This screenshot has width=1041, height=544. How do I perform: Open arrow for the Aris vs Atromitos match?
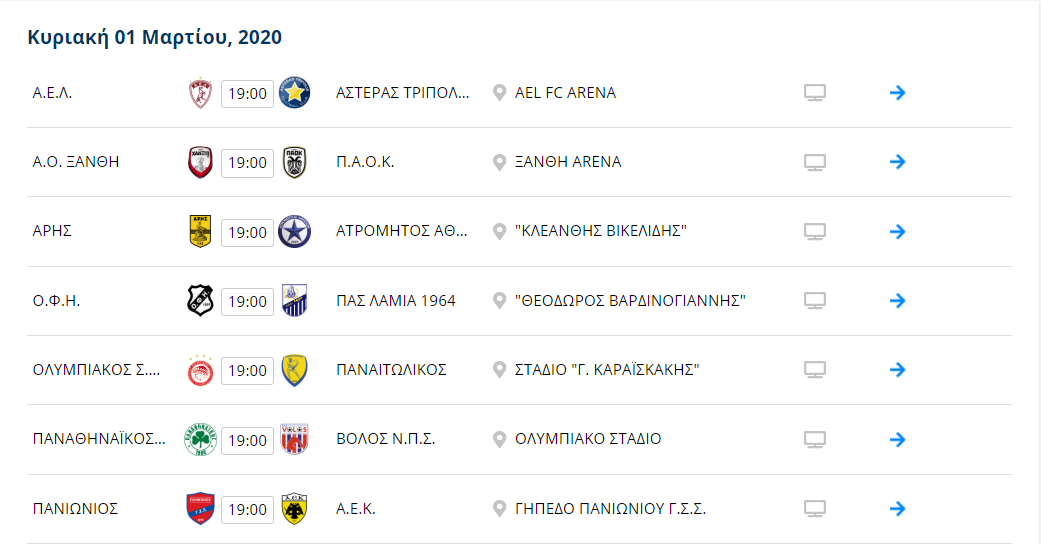[x=897, y=231]
